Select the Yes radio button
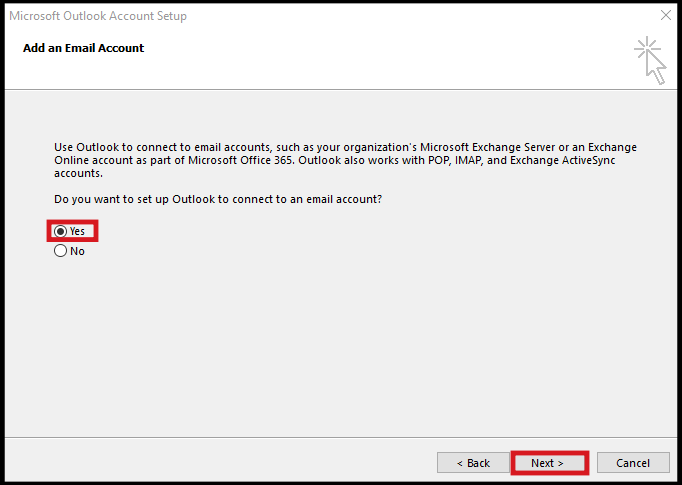 69,231
